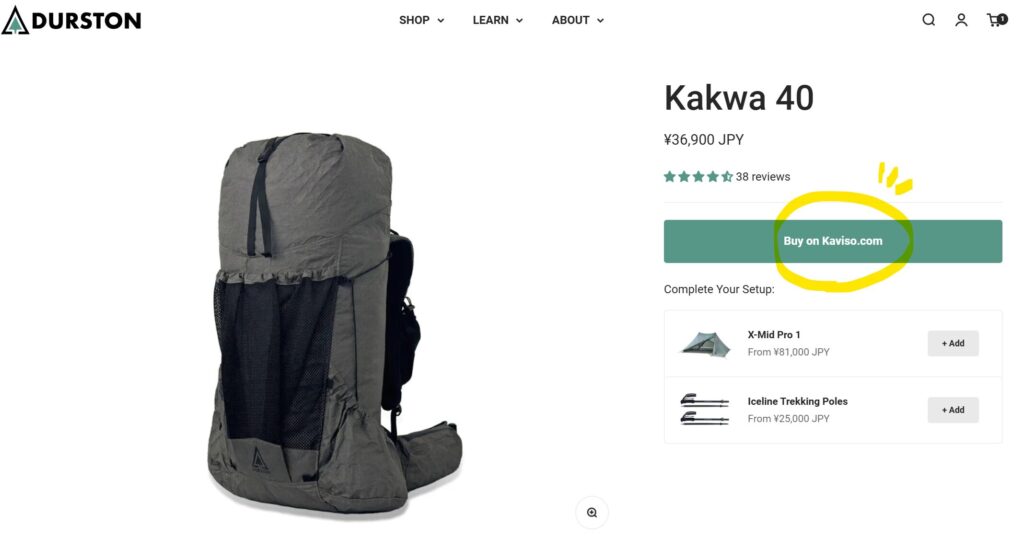Click the Kakwa 40 backpack image
1024x549 pixels.
click(335, 326)
